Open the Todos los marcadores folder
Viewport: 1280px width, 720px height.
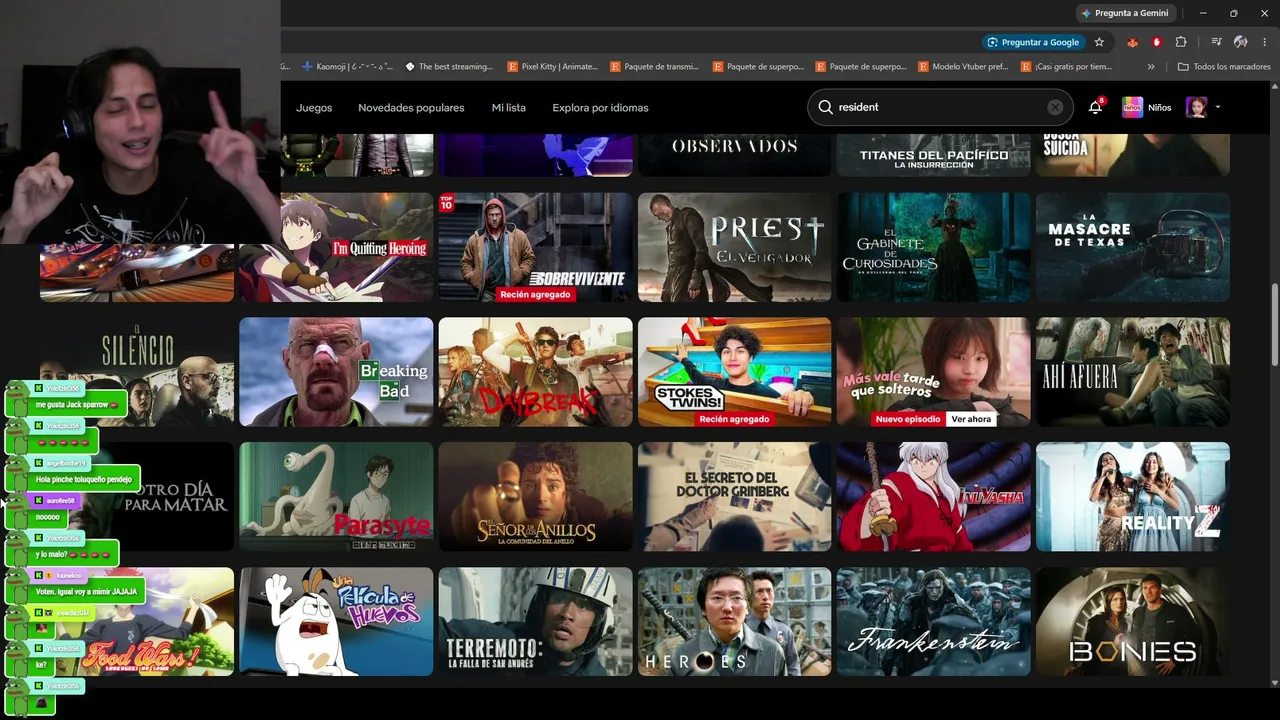coord(1224,67)
